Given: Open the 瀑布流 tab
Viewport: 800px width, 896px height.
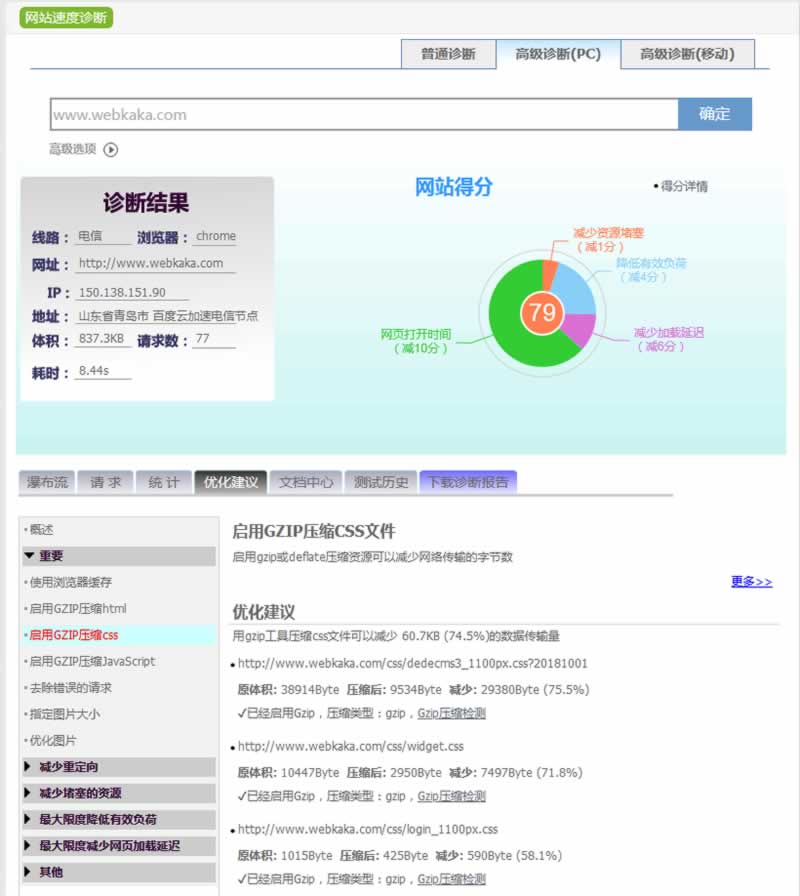Looking at the screenshot, I should (47, 482).
